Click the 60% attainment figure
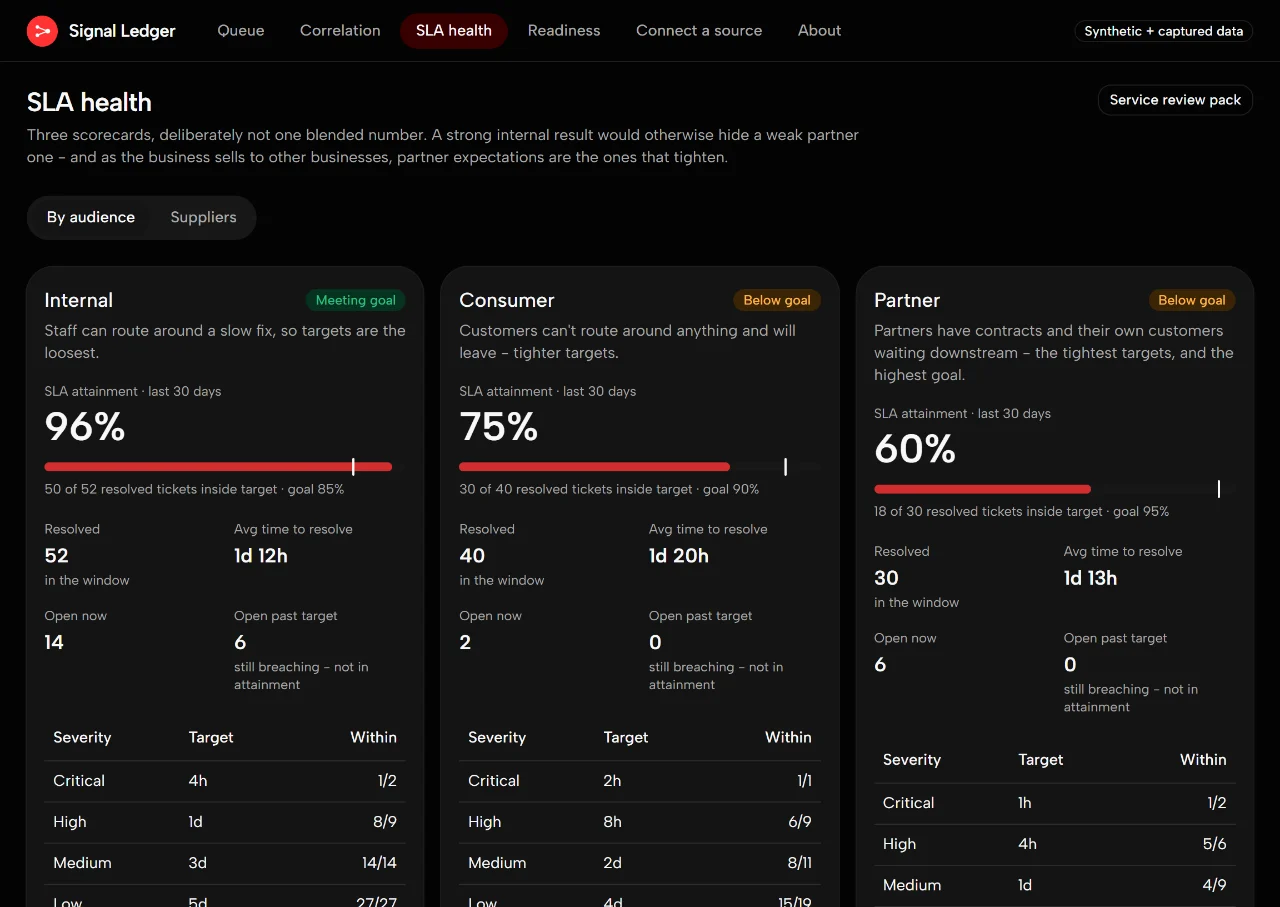The height and width of the screenshot is (907, 1280). (x=915, y=449)
